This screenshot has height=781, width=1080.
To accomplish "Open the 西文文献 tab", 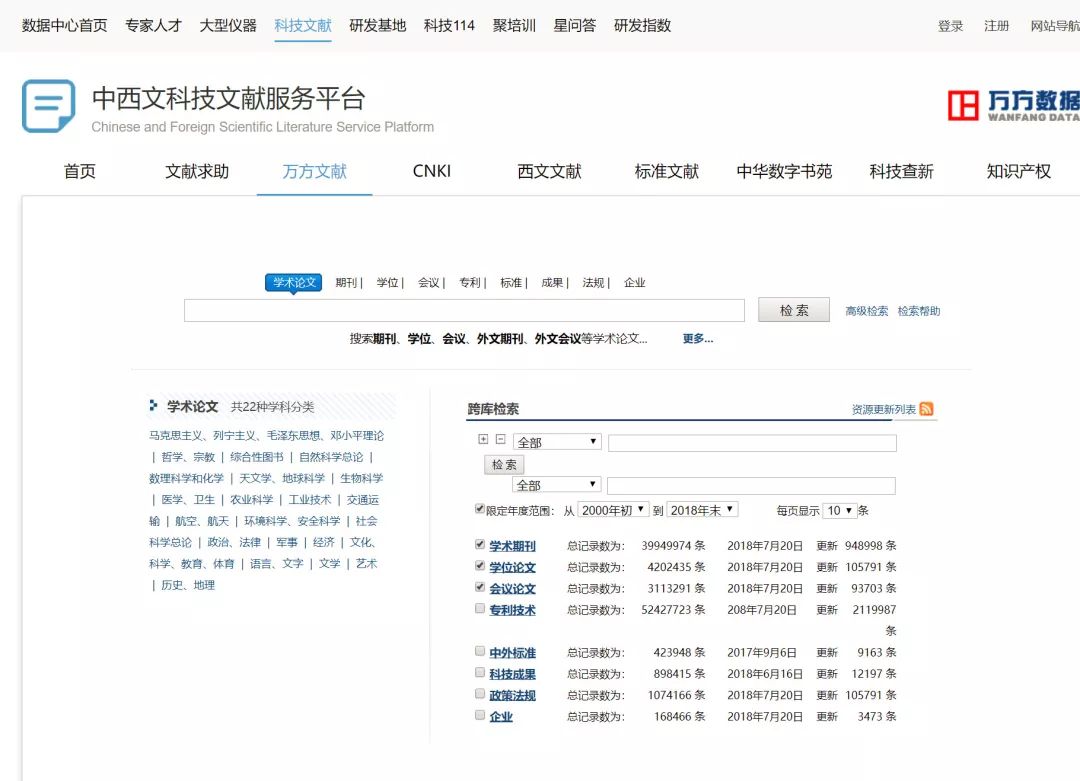I will pos(549,171).
